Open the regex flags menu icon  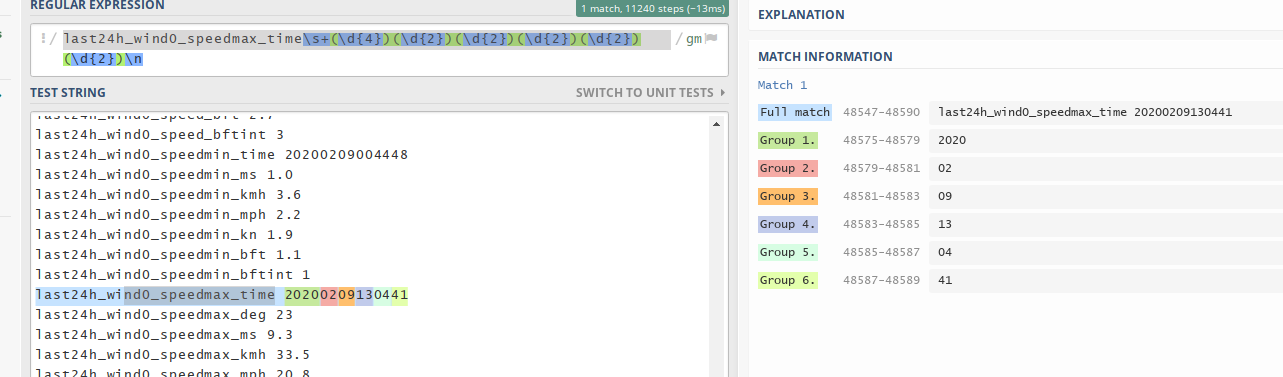pos(712,39)
